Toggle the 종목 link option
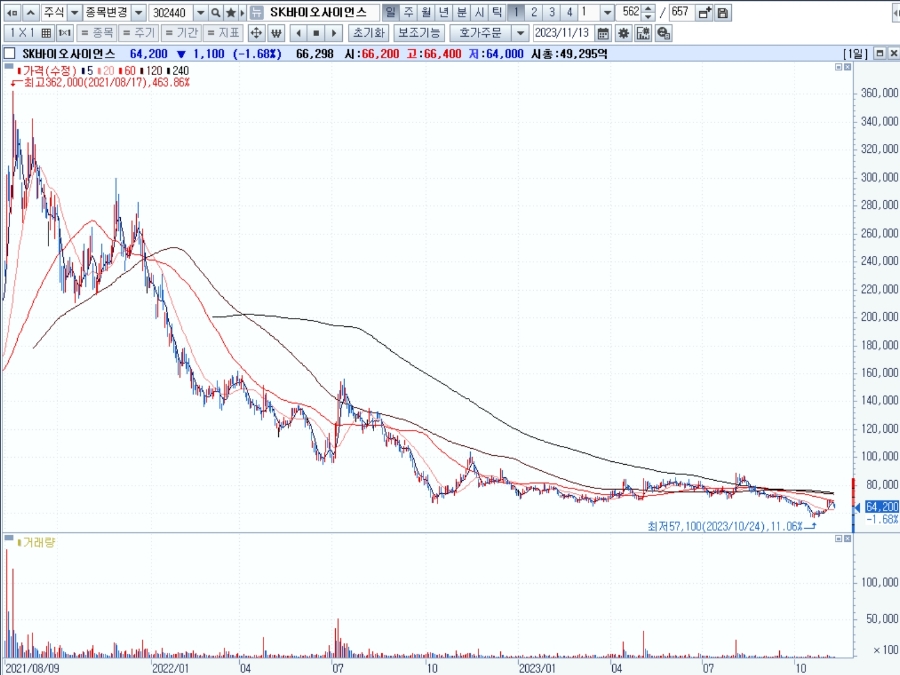The width and height of the screenshot is (900, 675). [96, 33]
